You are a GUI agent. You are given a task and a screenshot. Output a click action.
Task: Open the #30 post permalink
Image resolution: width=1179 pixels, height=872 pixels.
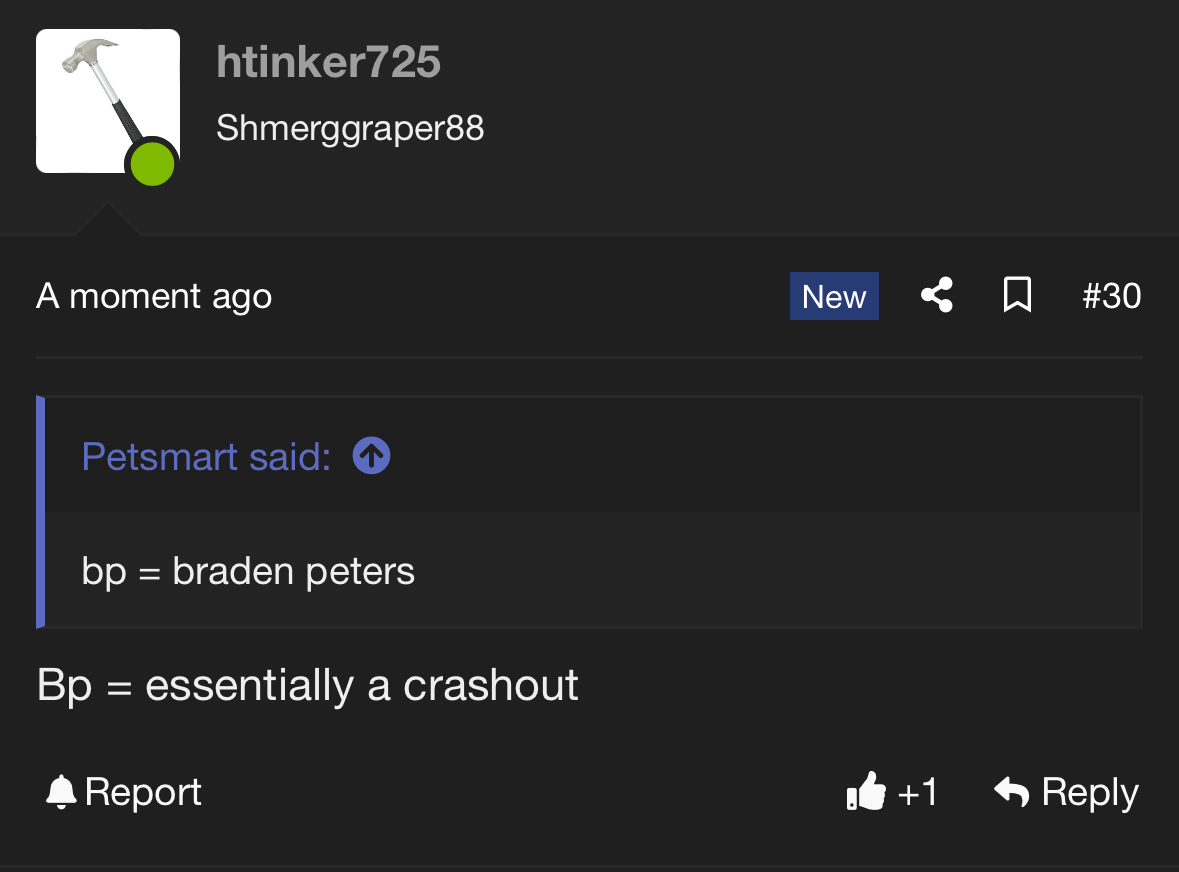(x=1111, y=296)
